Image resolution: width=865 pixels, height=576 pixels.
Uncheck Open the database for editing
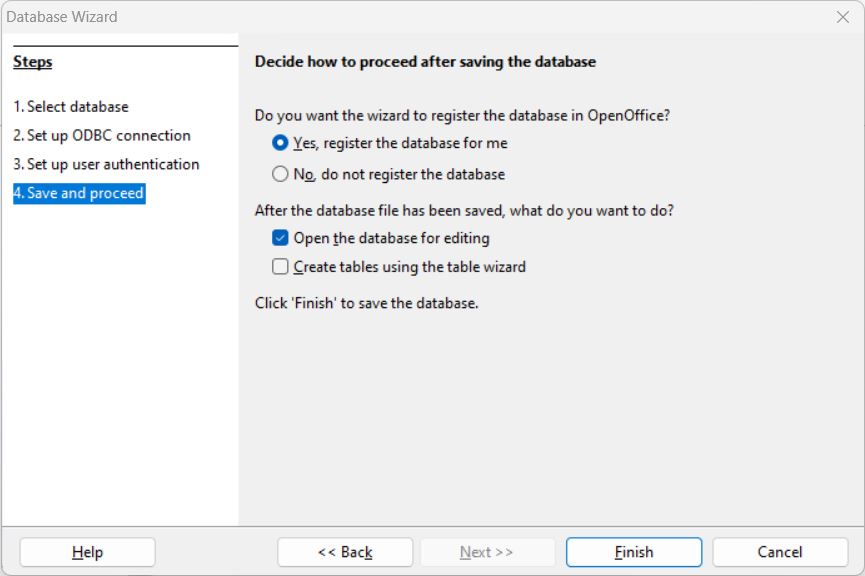coord(281,238)
